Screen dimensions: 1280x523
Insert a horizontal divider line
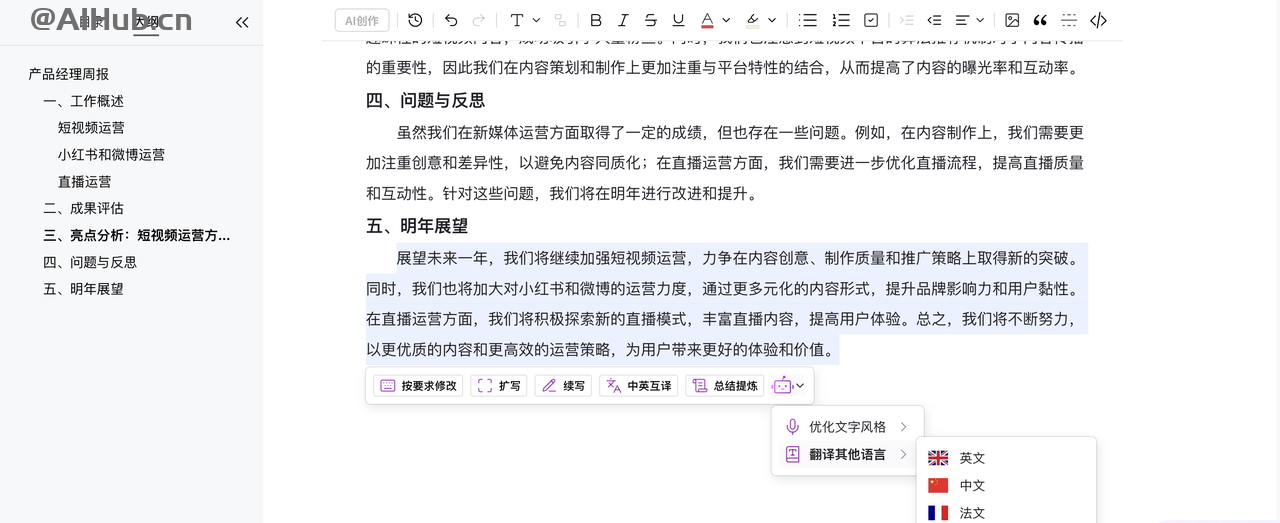point(1069,20)
